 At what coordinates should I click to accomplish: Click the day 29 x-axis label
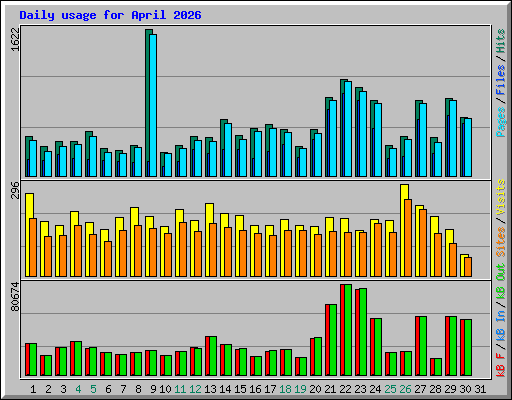point(450,389)
